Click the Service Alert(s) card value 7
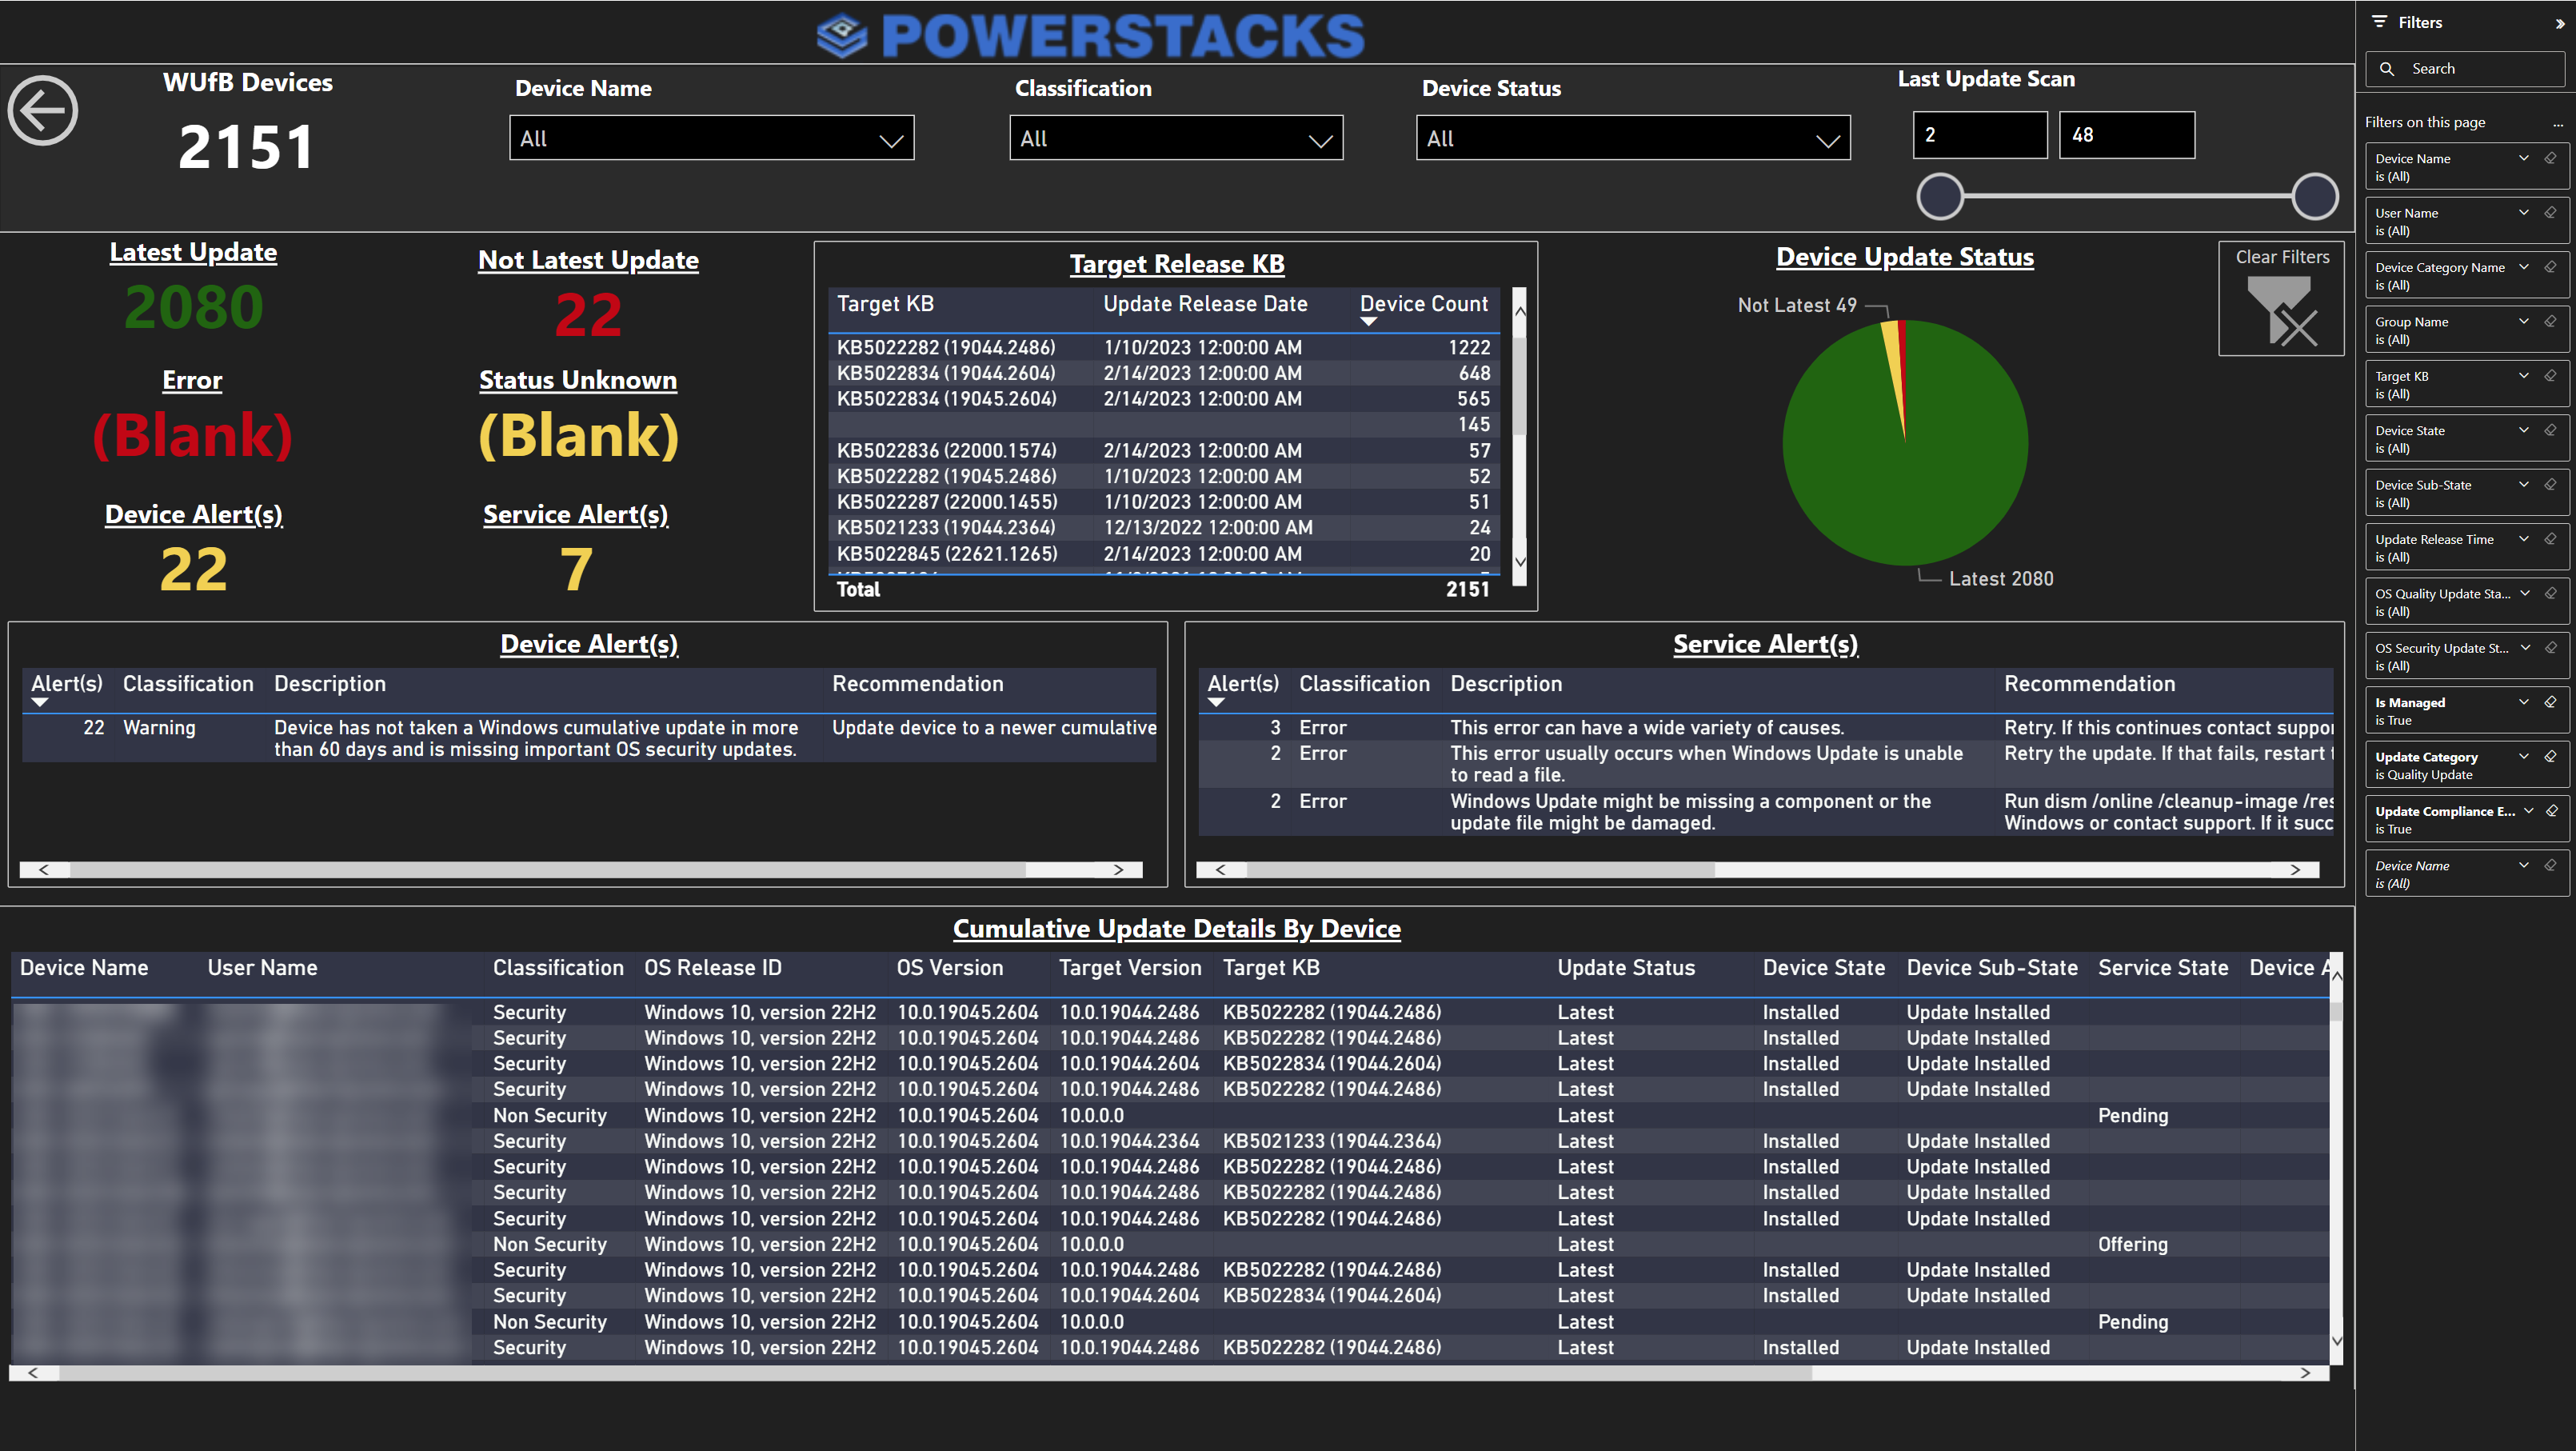The image size is (2576, 1451). (576, 570)
